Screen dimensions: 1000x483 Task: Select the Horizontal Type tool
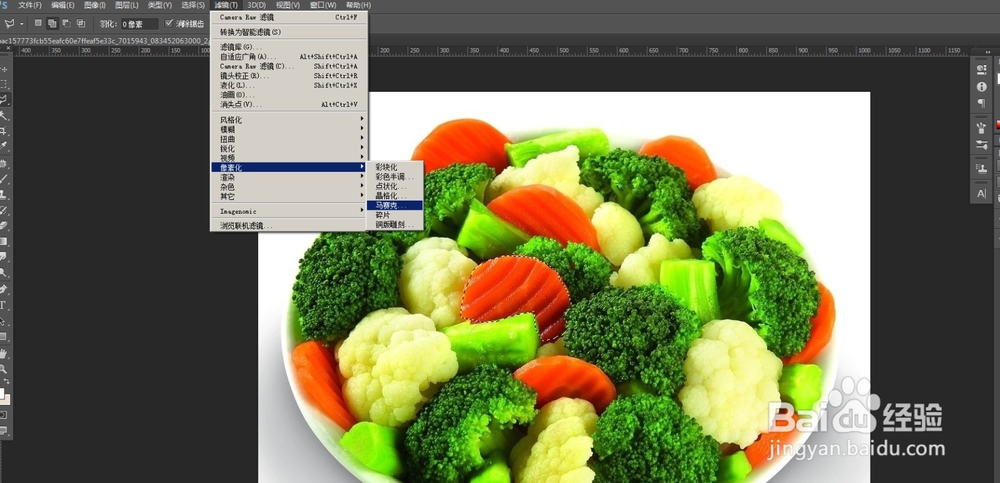point(4,305)
